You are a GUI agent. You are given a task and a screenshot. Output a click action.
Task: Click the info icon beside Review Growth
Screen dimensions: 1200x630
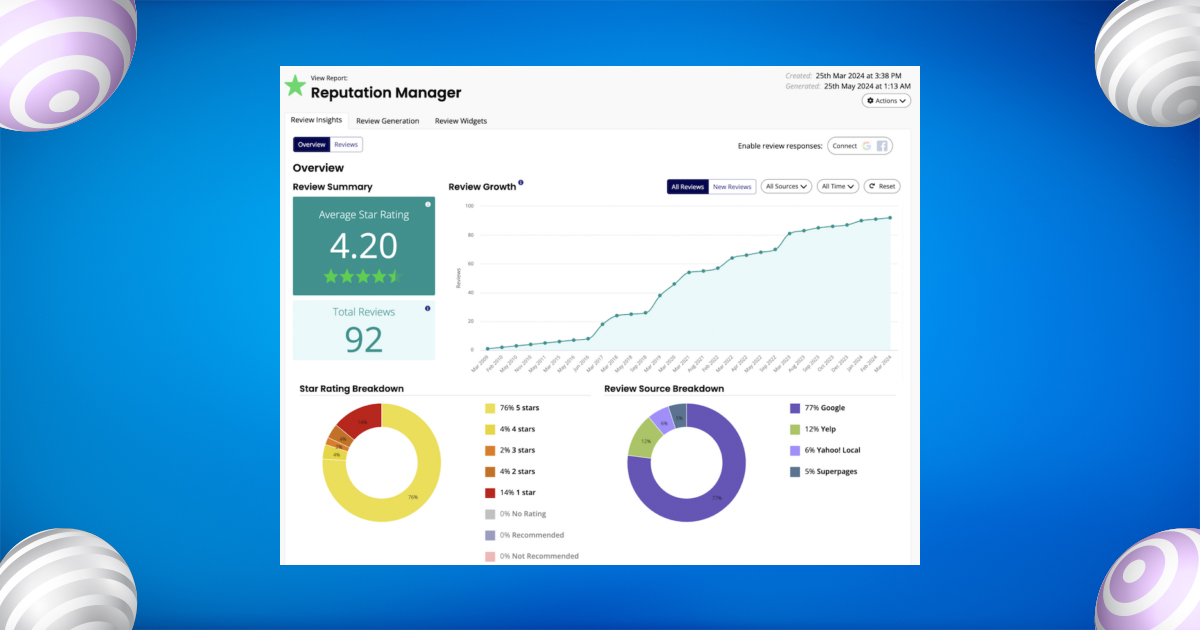(x=521, y=183)
